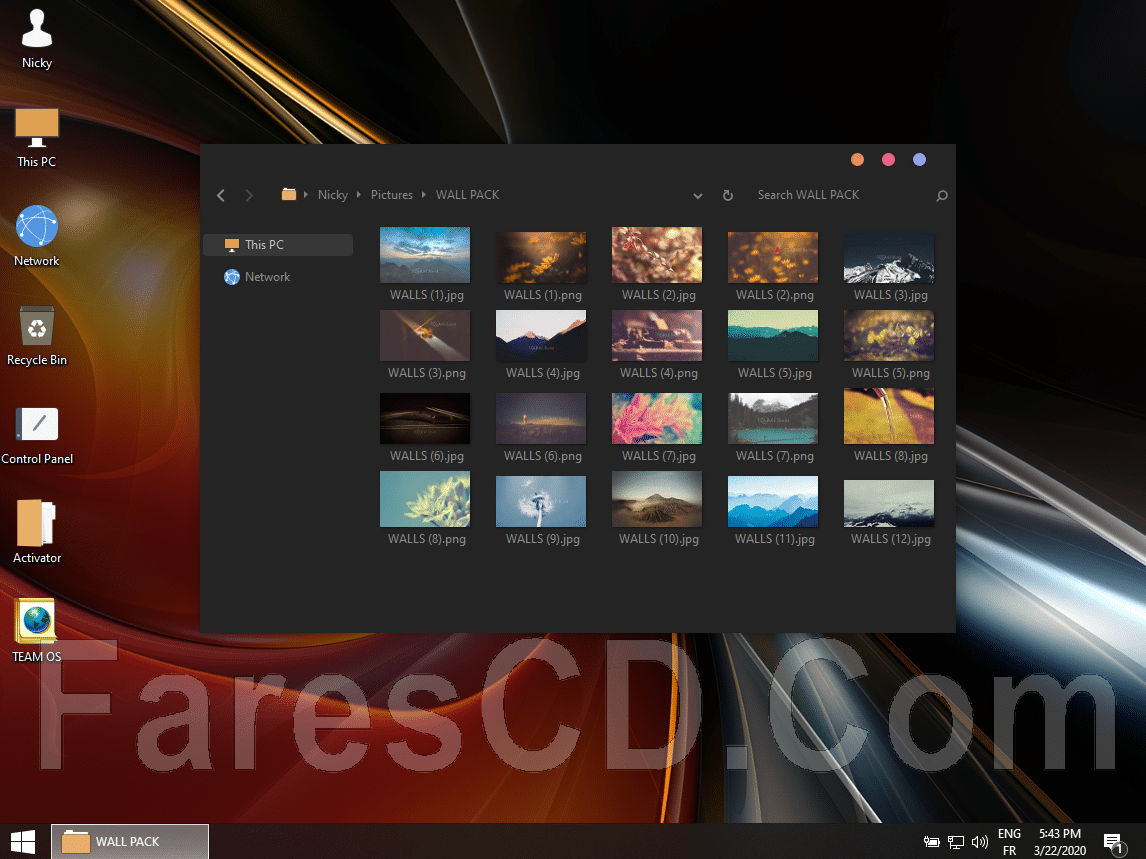Select WALLS (9).jpg thumbnail
The width and height of the screenshot is (1146, 859).
tap(541, 502)
